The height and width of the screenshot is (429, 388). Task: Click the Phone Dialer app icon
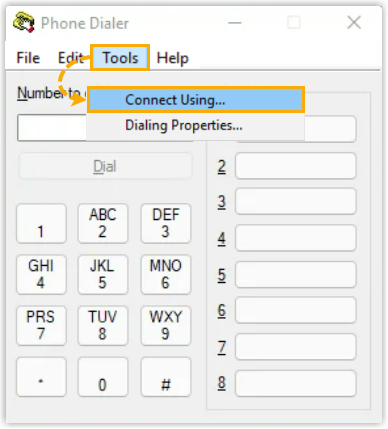pos(24,22)
